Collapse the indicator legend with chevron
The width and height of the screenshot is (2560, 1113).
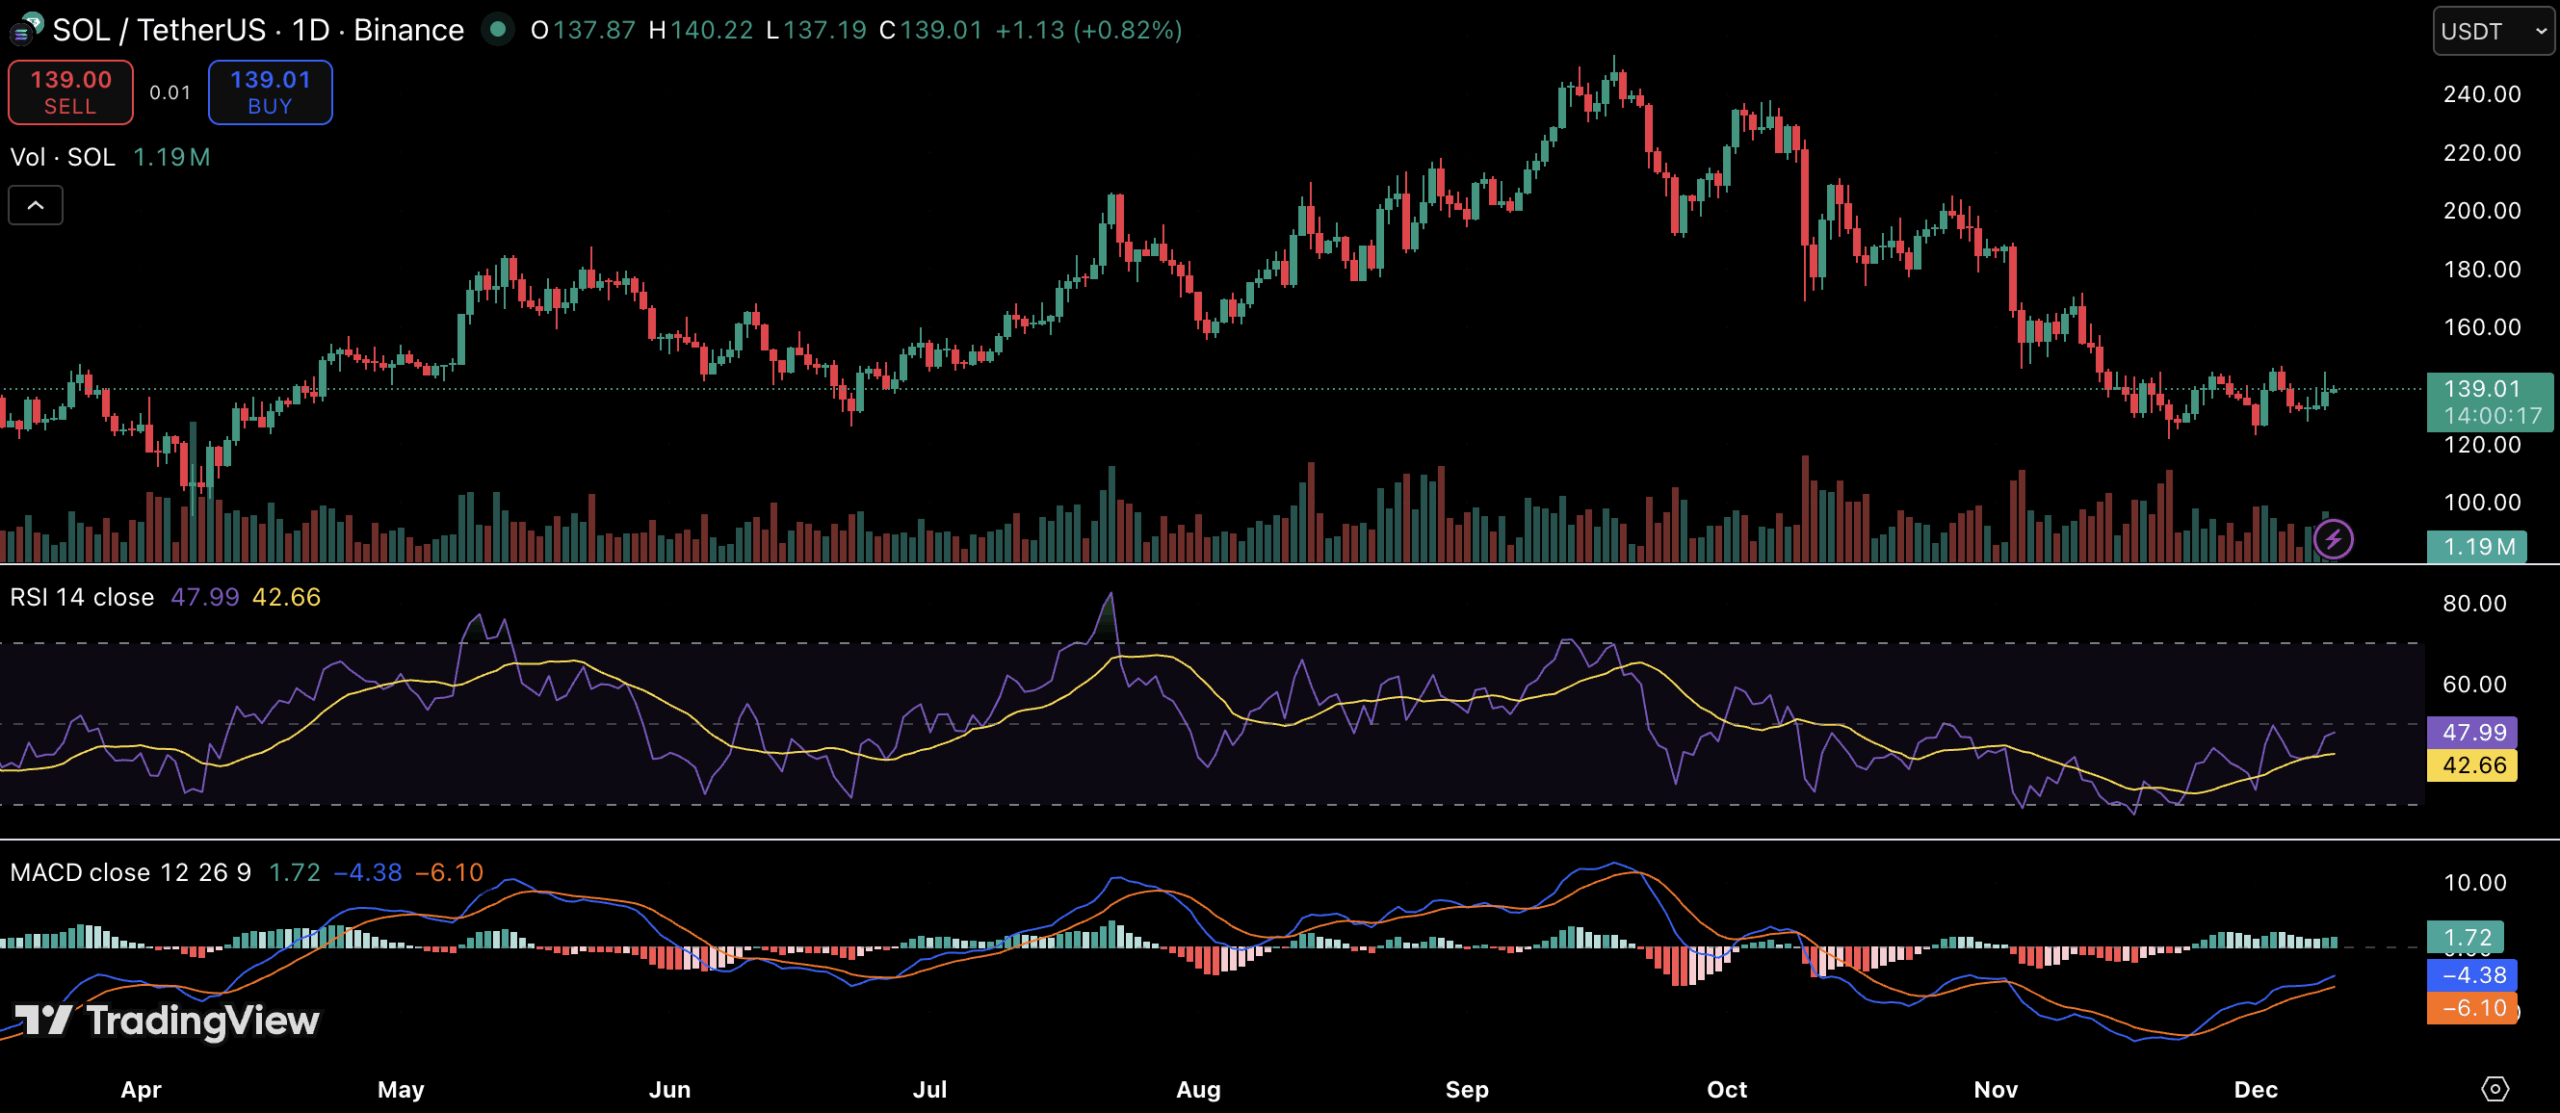pyautogui.click(x=36, y=206)
